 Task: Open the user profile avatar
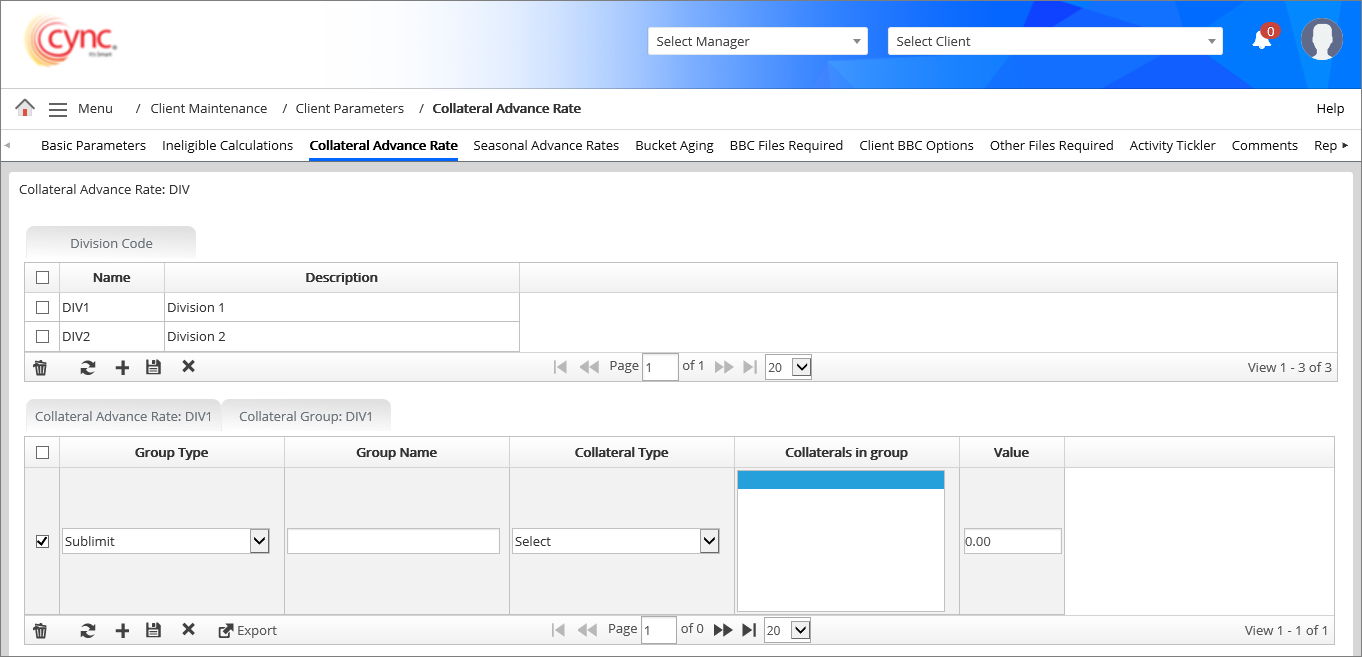click(x=1321, y=40)
